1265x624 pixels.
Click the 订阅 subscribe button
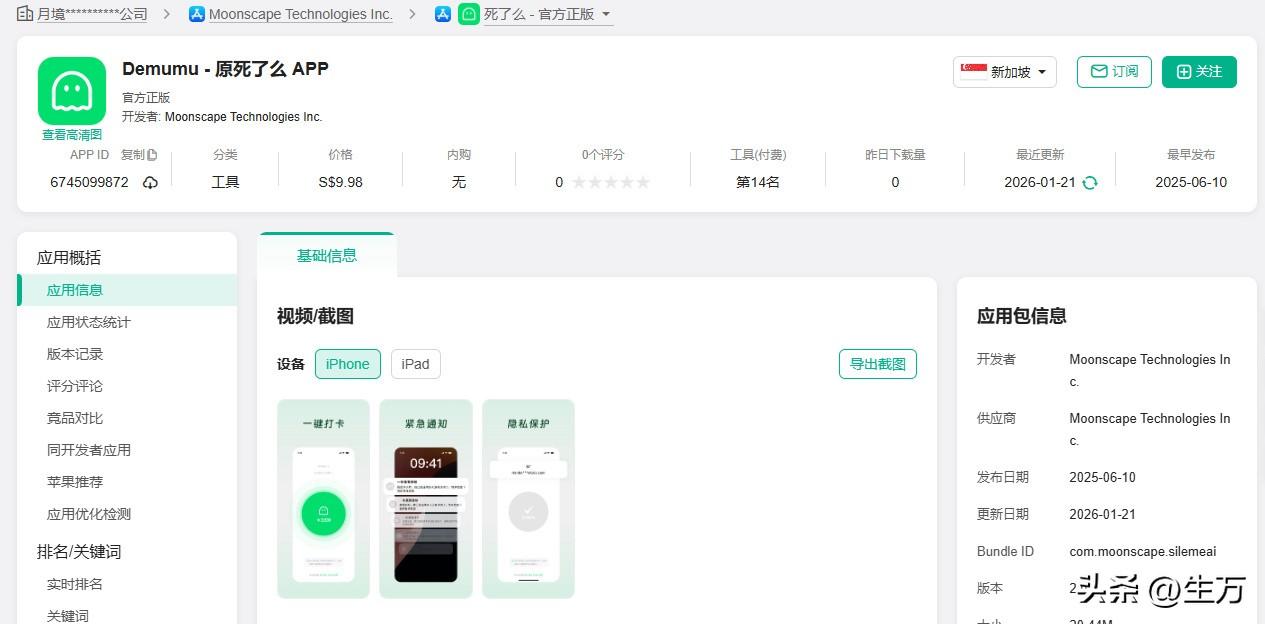click(1114, 72)
